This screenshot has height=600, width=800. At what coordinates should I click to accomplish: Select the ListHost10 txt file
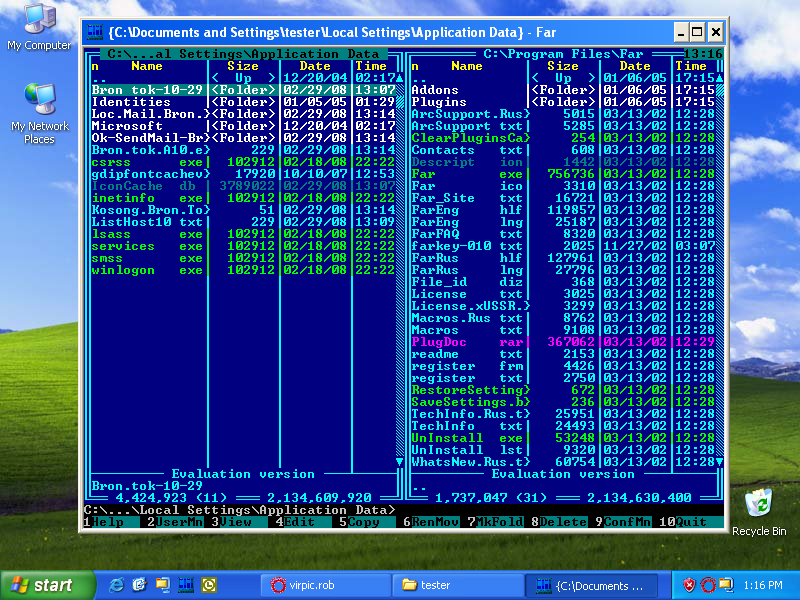point(243,222)
